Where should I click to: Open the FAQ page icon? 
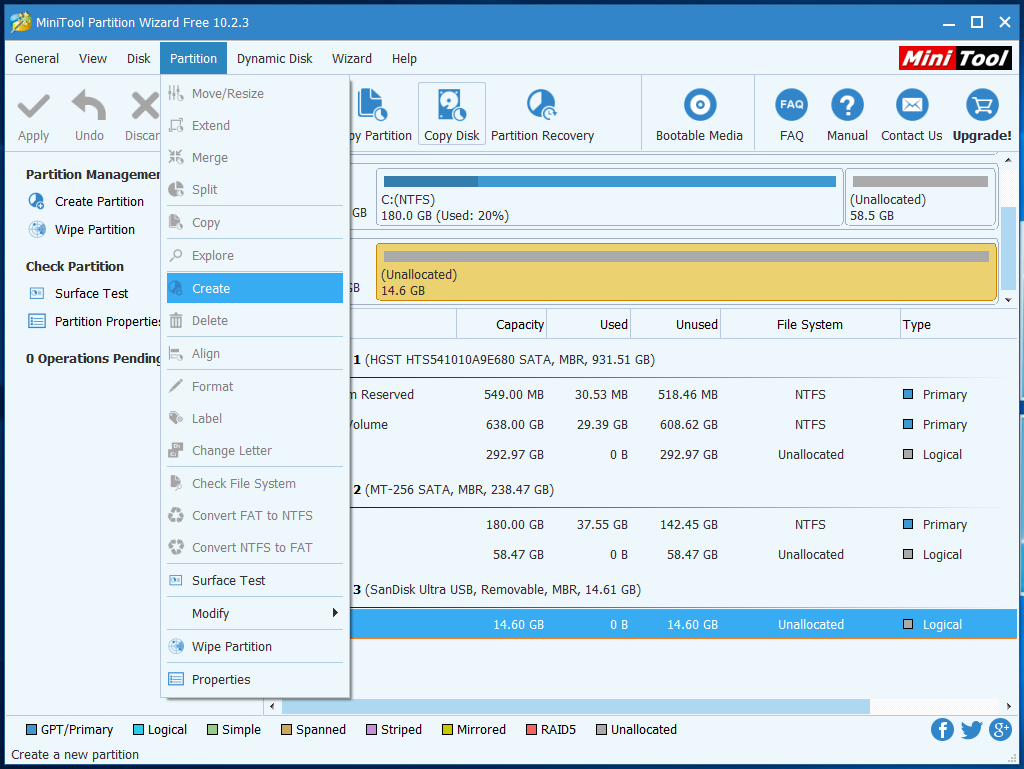tap(792, 105)
